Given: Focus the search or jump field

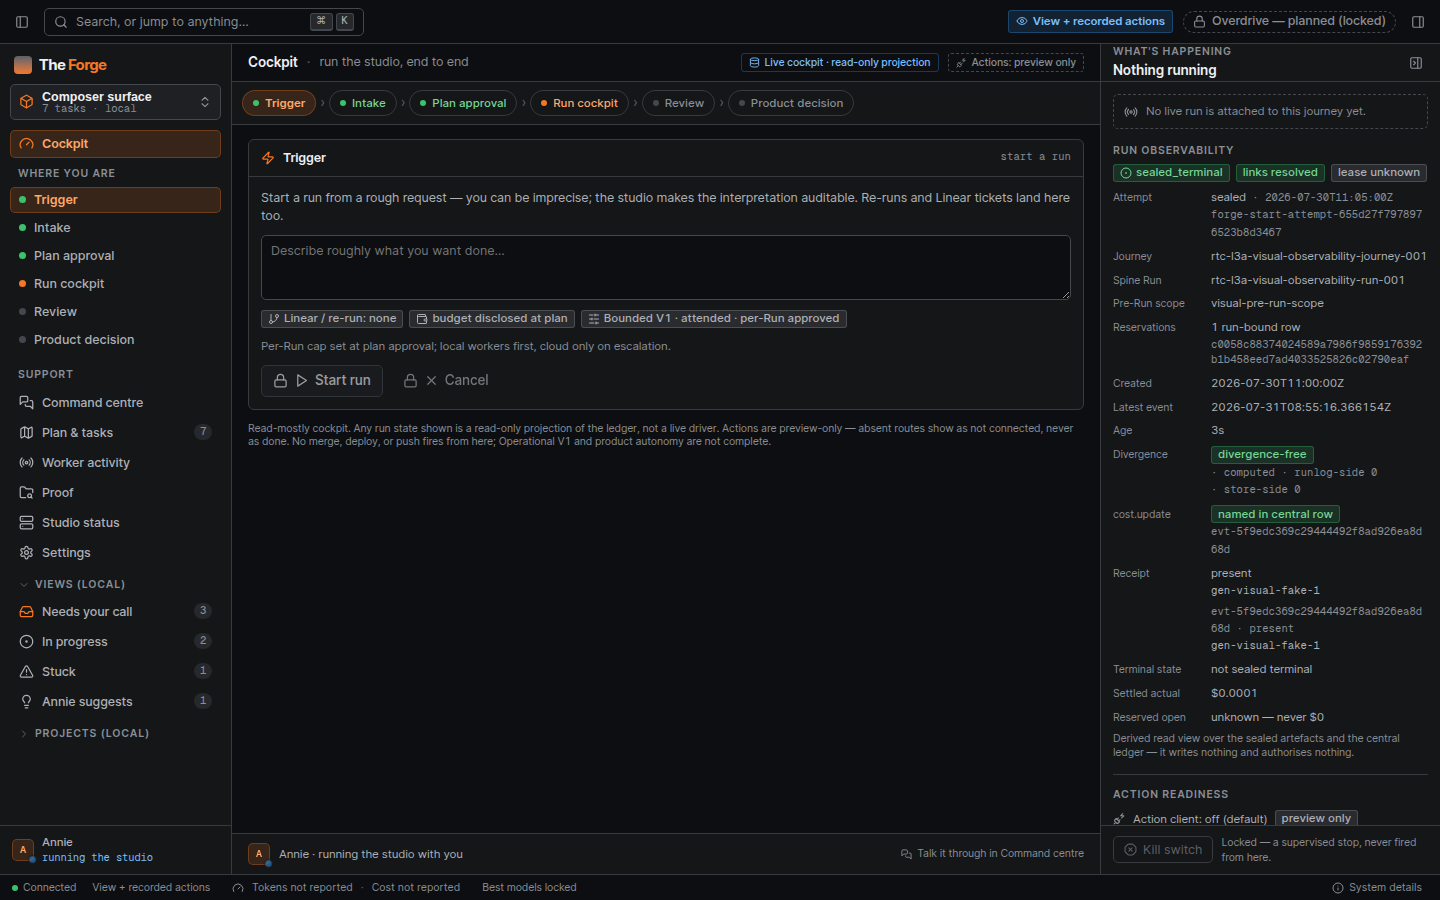Looking at the screenshot, I should click(x=203, y=21).
